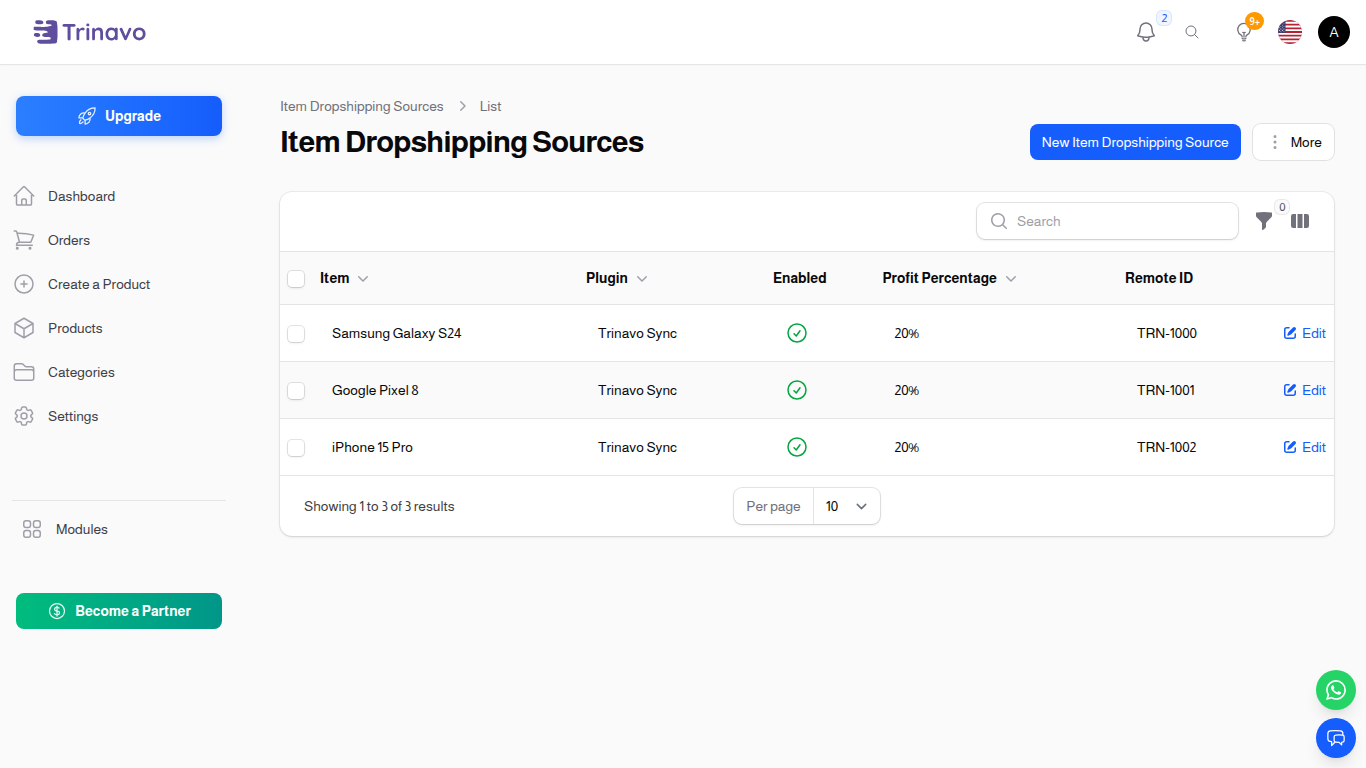The height and width of the screenshot is (768, 1366).
Task: Open the table filter funnel icon
Action: pyautogui.click(x=1264, y=221)
